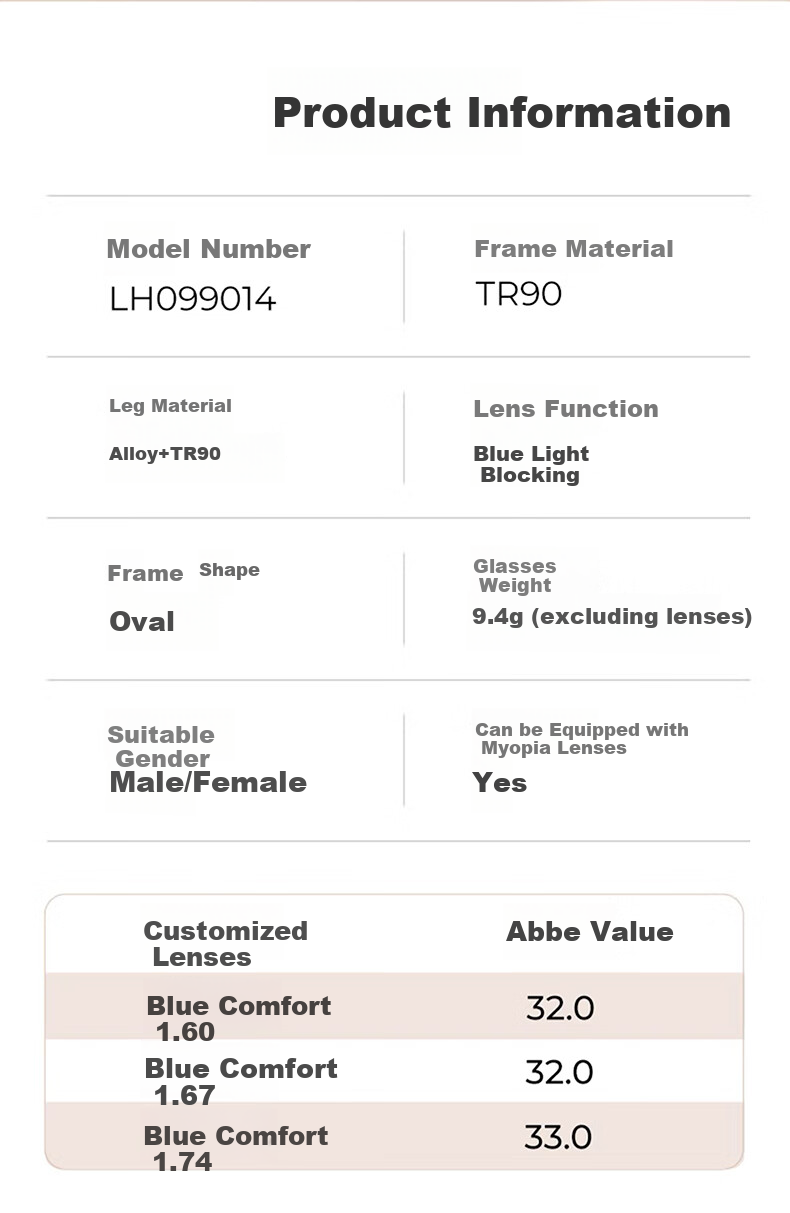
Task: Click the Suitable Gender label
Action: (x=161, y=747)
